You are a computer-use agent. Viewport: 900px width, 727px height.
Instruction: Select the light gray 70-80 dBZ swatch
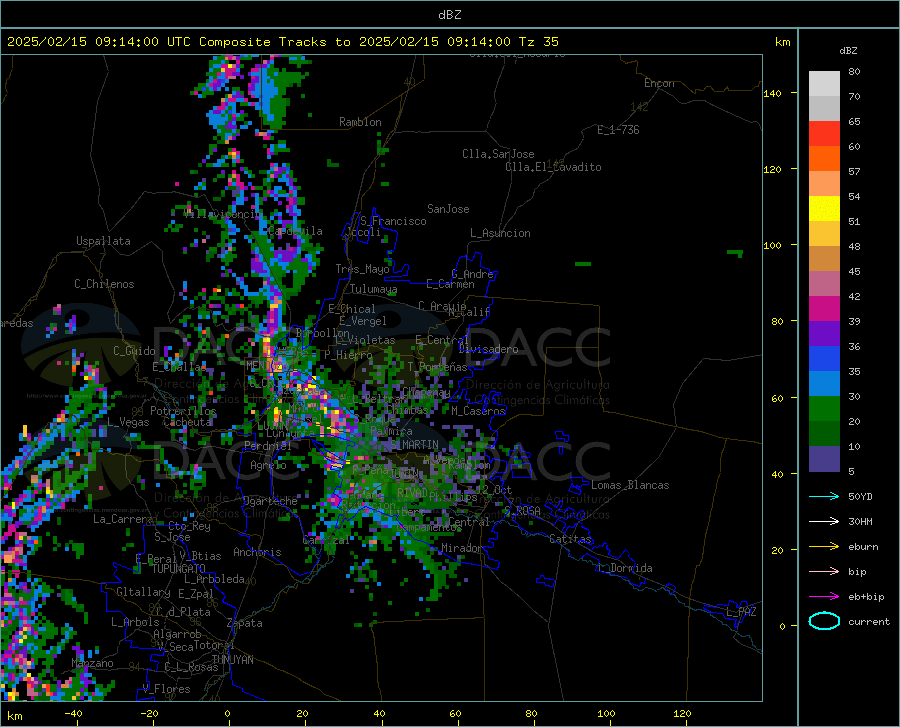(824, 84)
